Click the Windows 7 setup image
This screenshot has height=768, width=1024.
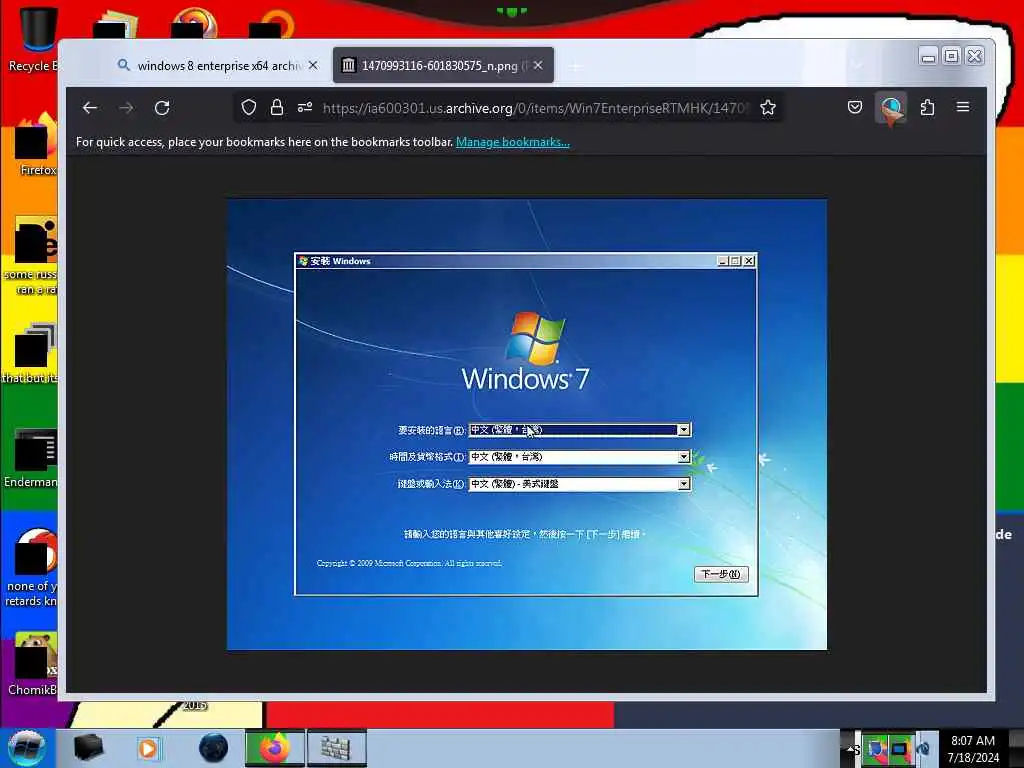[x=526, y=424]
